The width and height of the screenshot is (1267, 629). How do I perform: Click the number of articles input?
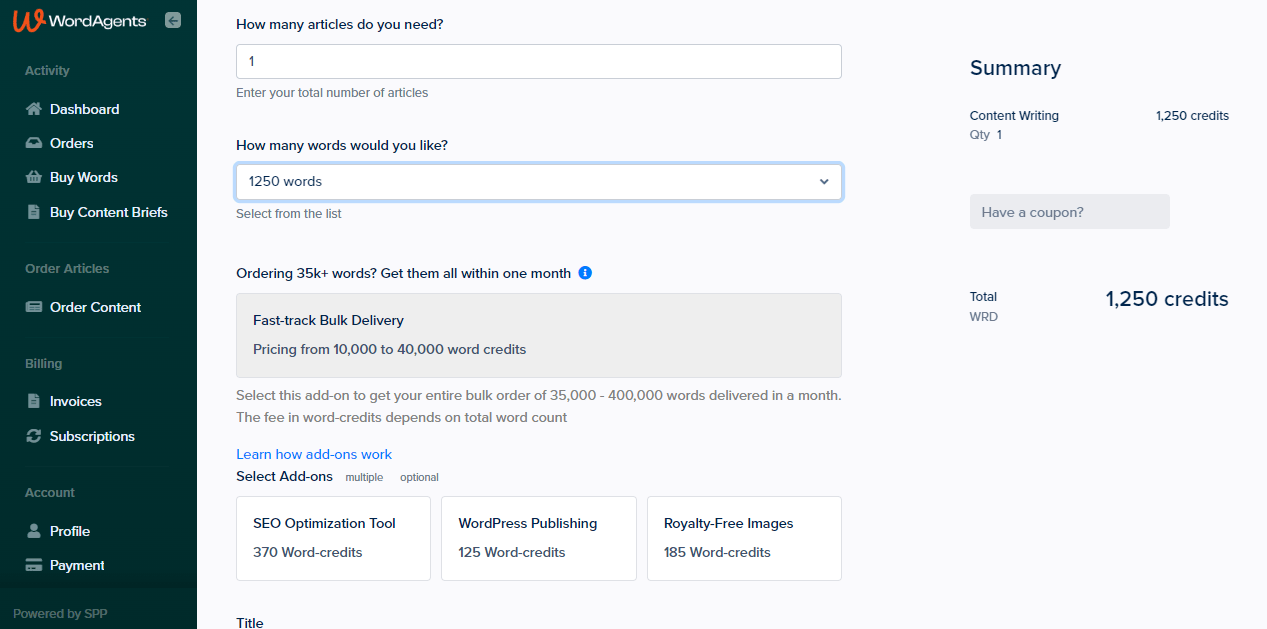click(538, 61)
